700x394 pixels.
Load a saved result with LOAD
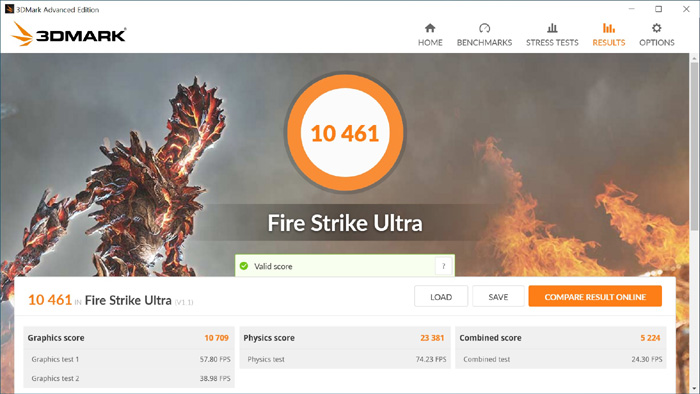441,296
